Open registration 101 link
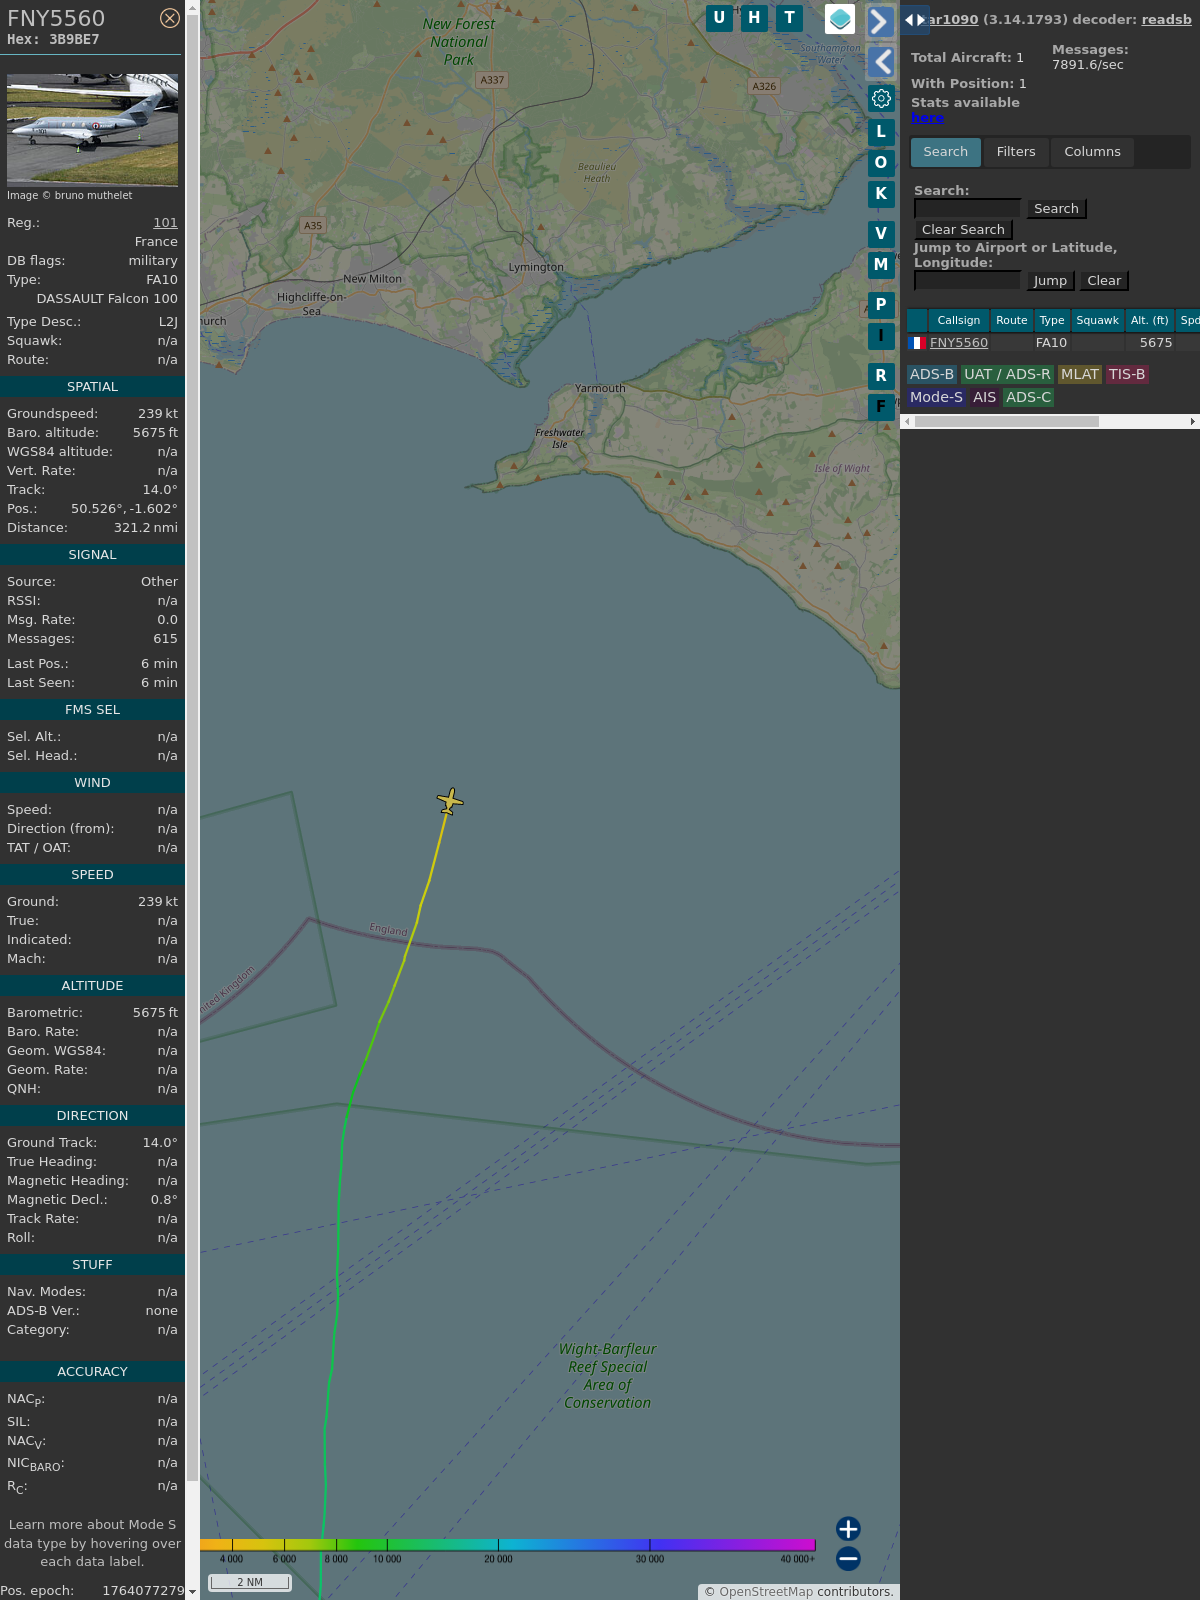Screen dimensions: 1200x1600 [165, 223]
